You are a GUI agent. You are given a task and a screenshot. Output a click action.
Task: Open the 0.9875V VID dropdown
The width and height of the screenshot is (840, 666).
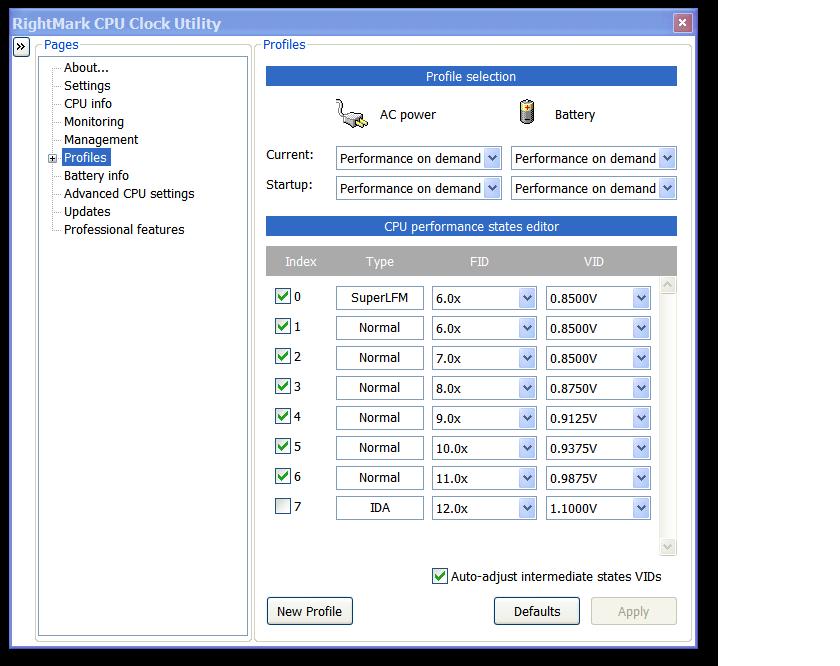click(641, 478)
